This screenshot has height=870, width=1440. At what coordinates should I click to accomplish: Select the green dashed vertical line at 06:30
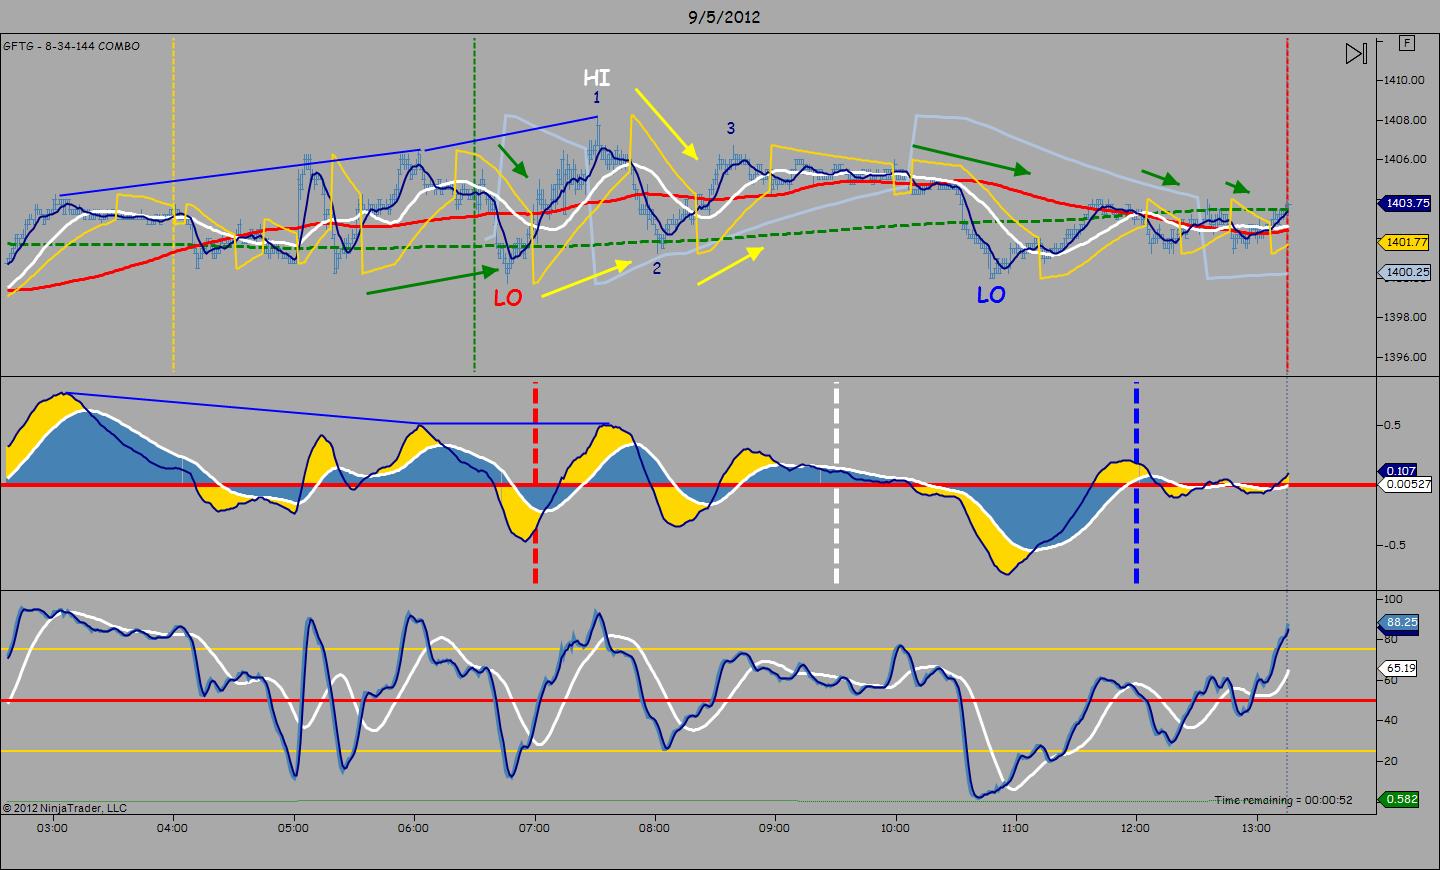pyautogui.click(x=474, y=205)
